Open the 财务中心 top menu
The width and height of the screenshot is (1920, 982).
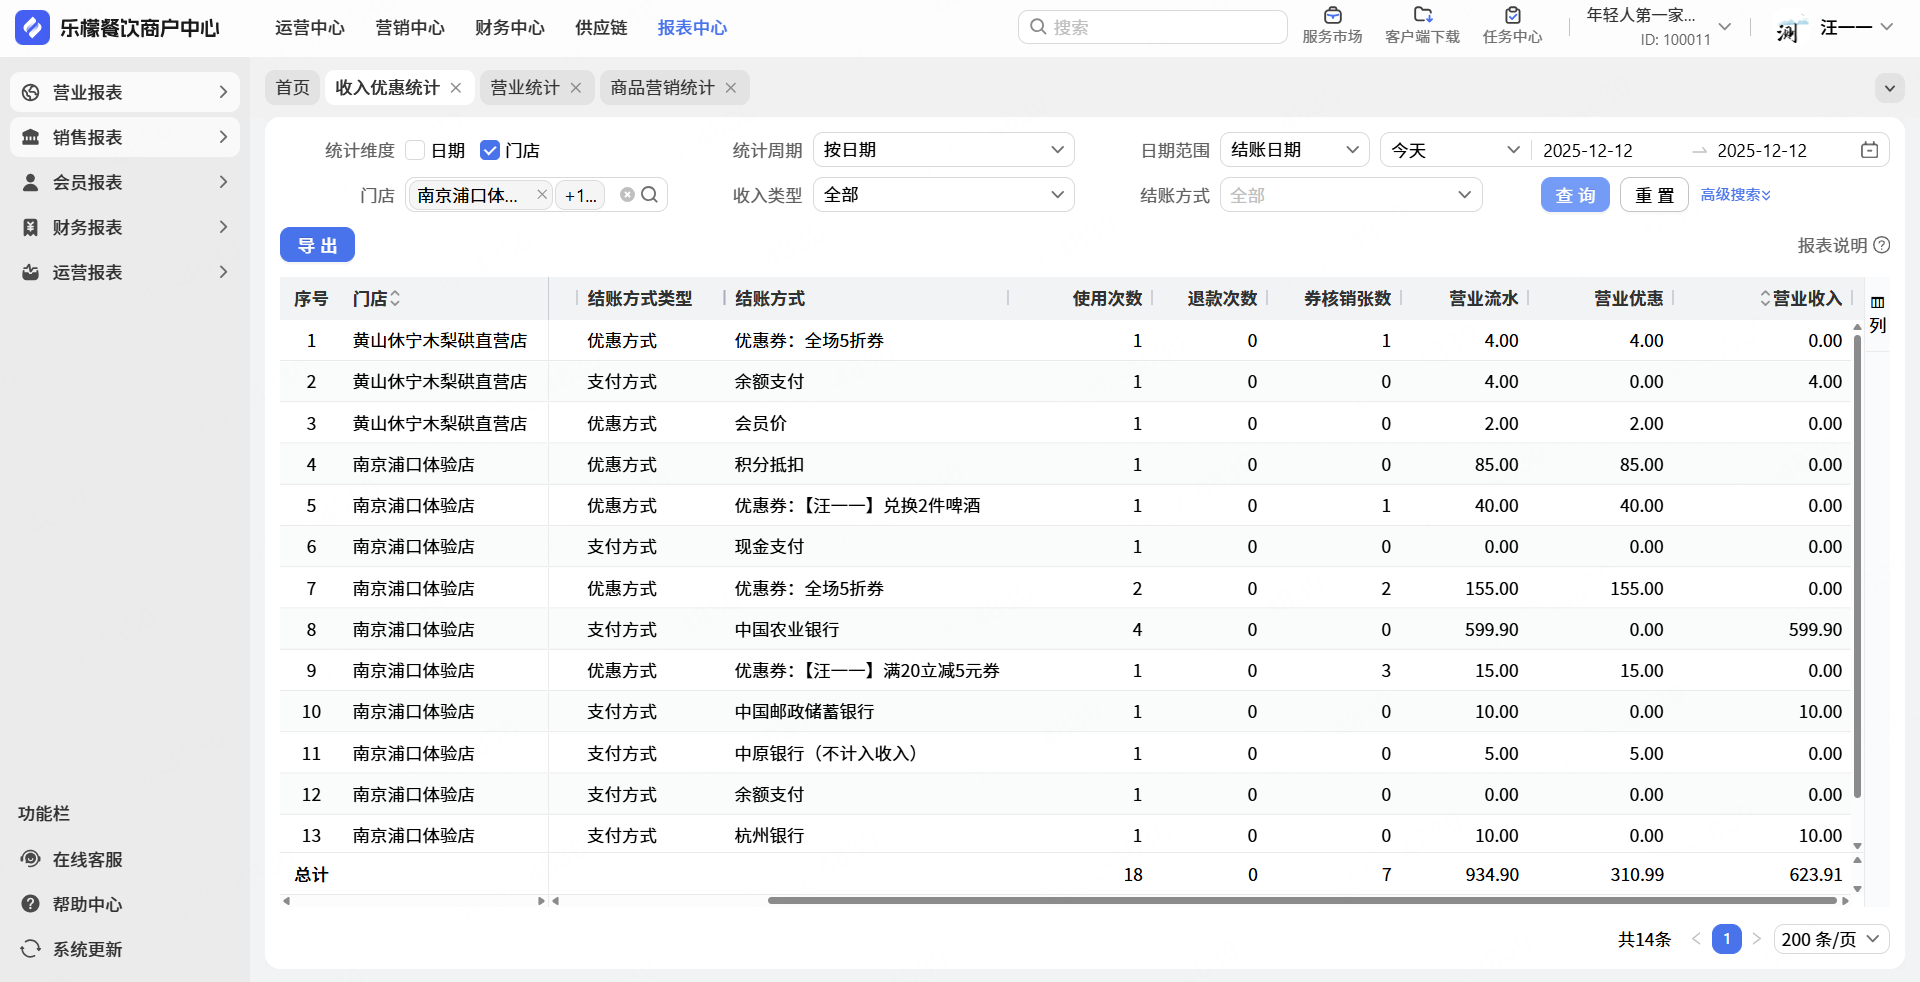tap(510, 28)
